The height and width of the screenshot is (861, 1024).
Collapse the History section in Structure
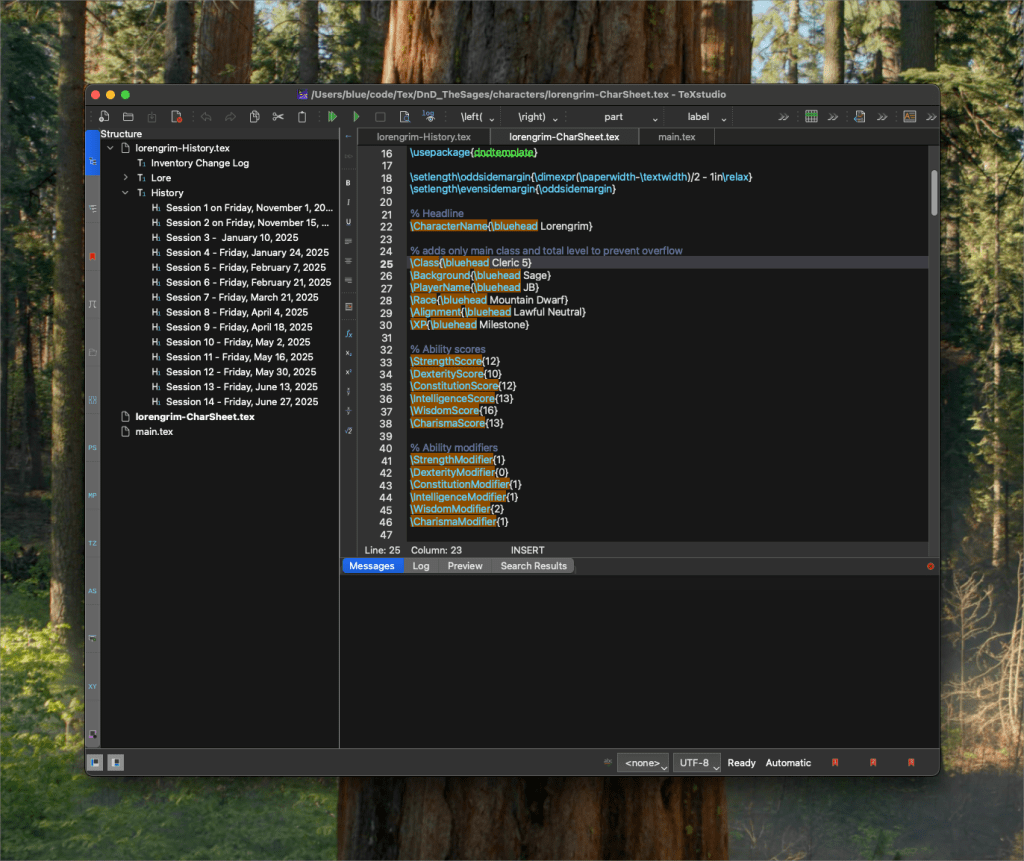point(126,193)
